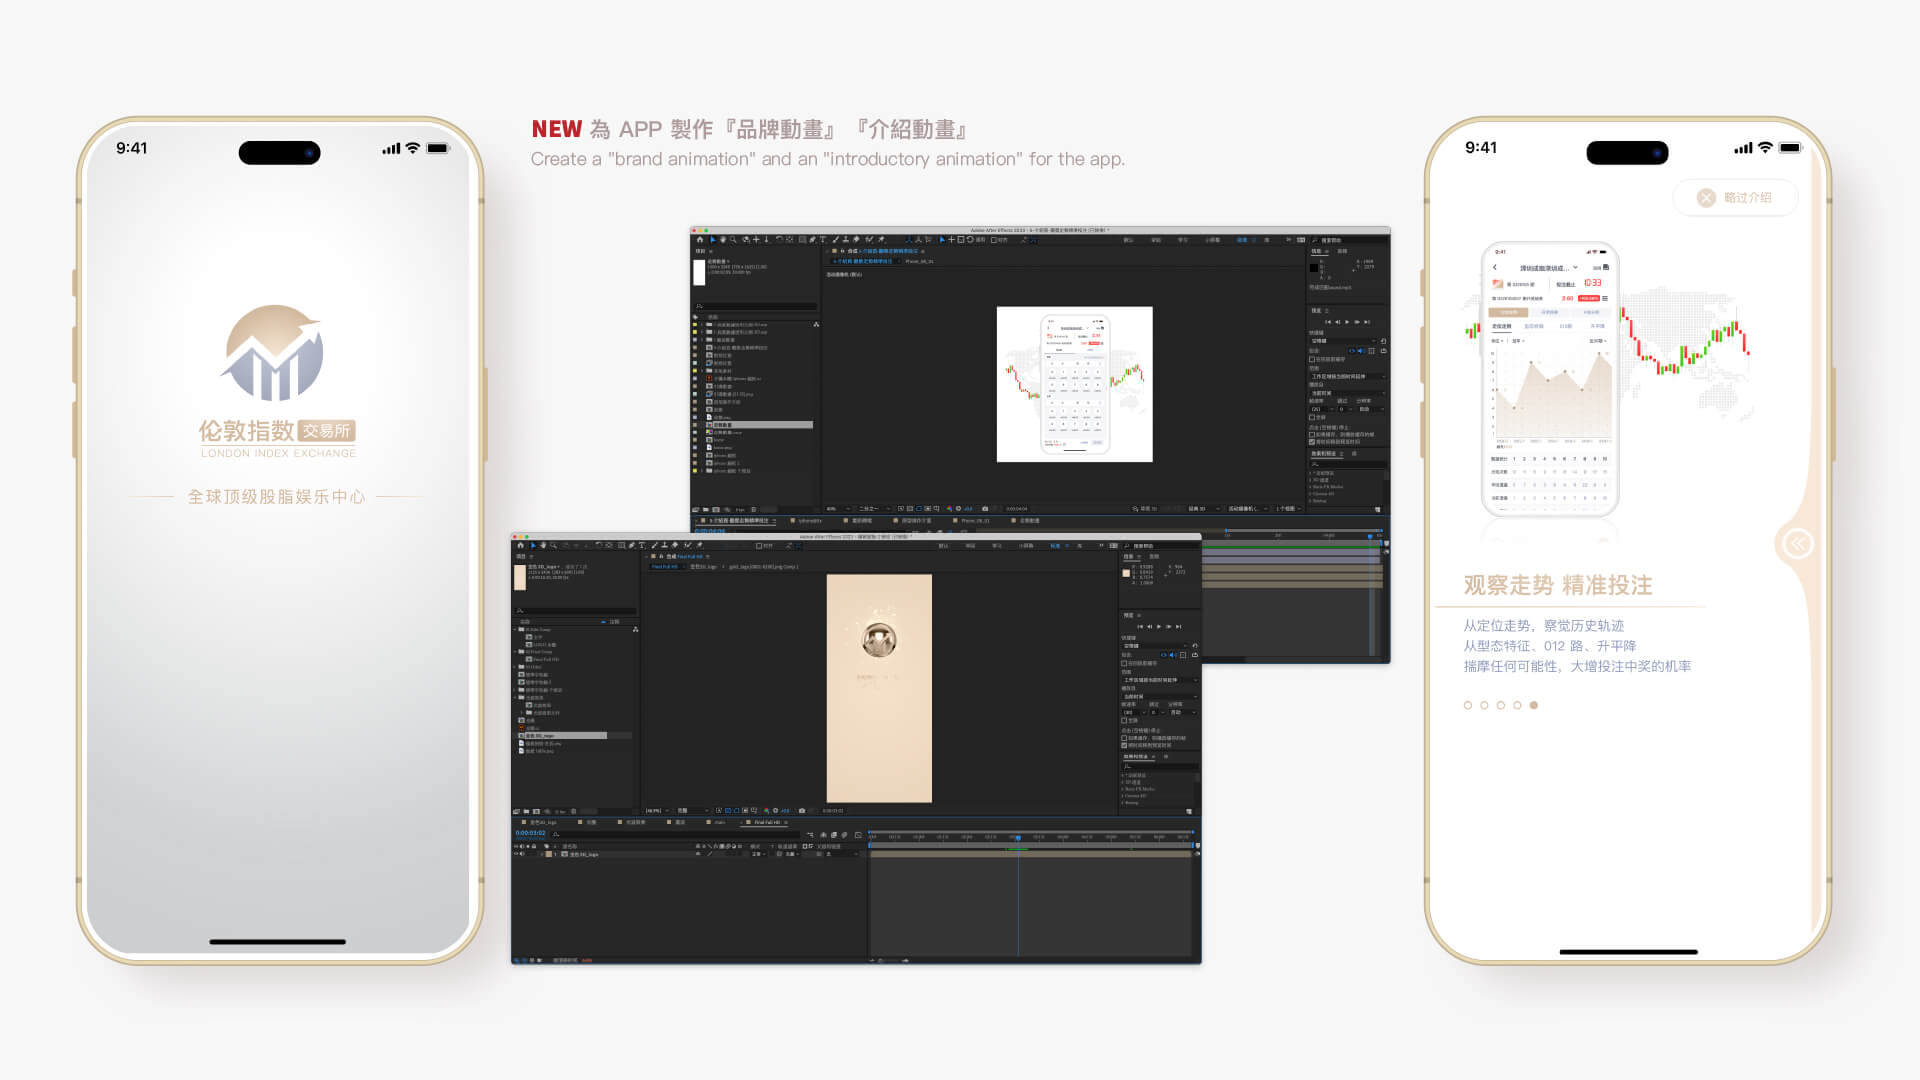Screen dimensions: 1920x1080
Task: Select the Puppet Pin tool in front After Effects window
Action: pyautogui.click(x=700, y=545)
